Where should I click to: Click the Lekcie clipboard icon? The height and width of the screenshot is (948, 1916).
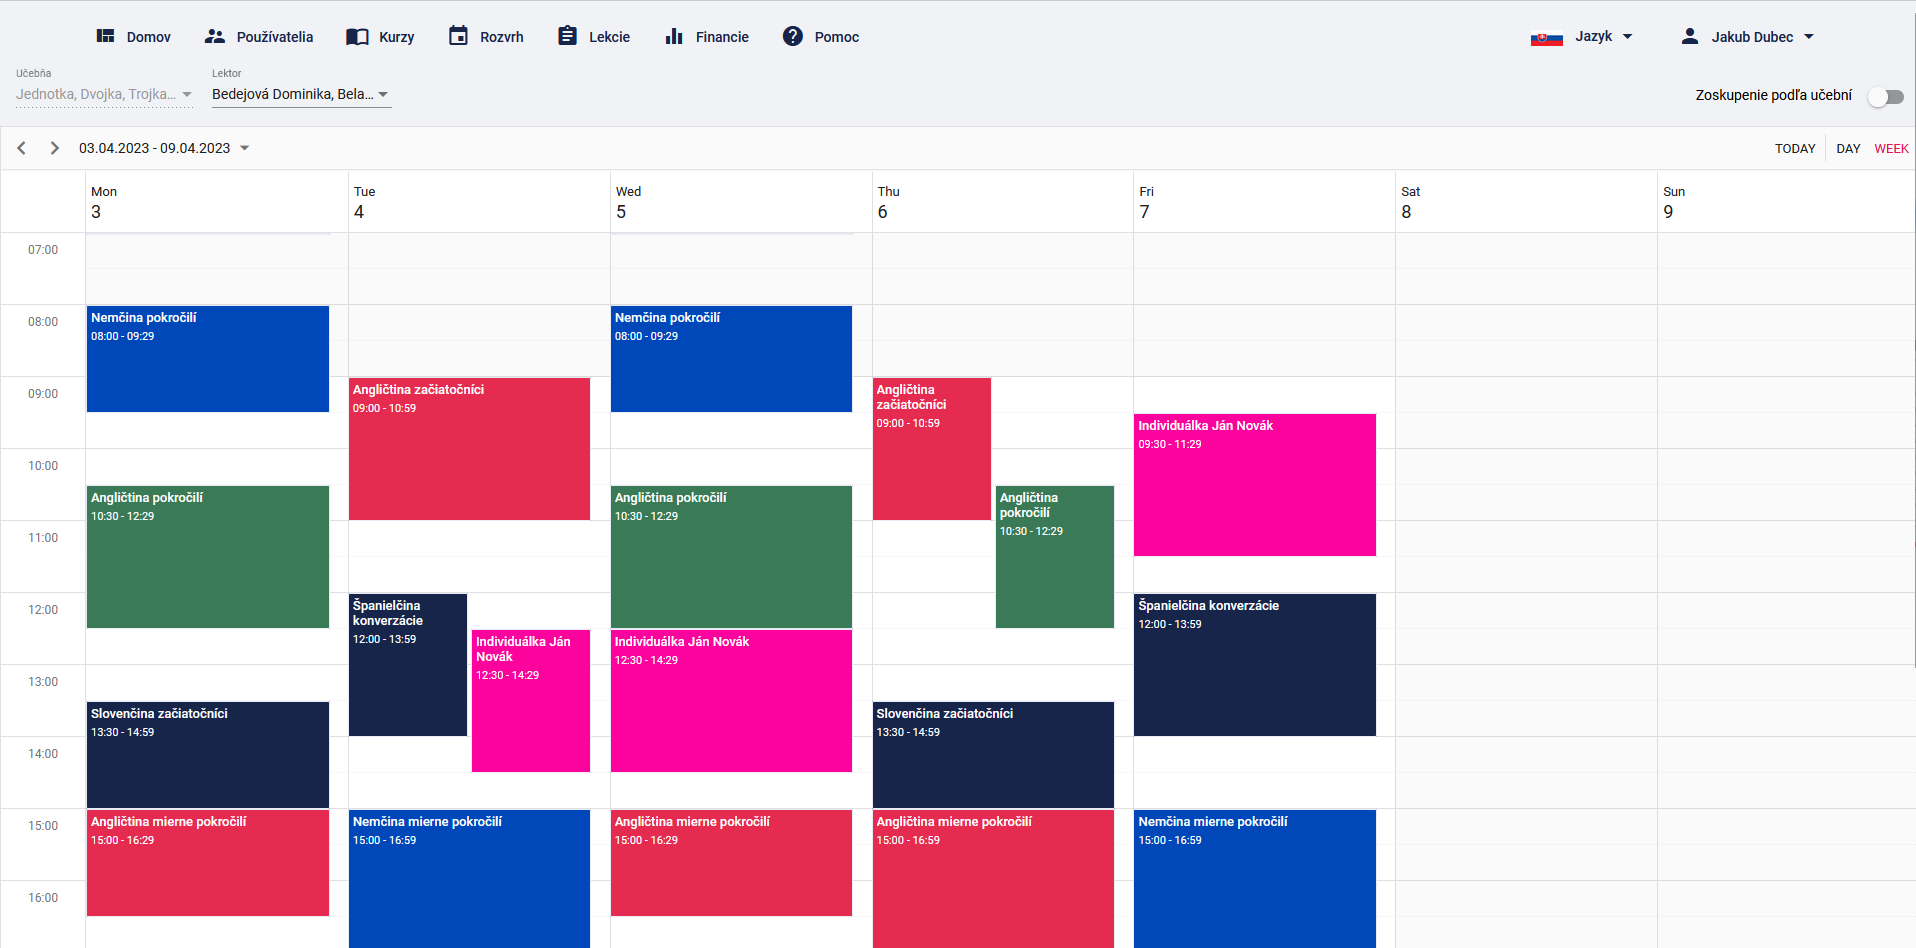tap(567, 36)
